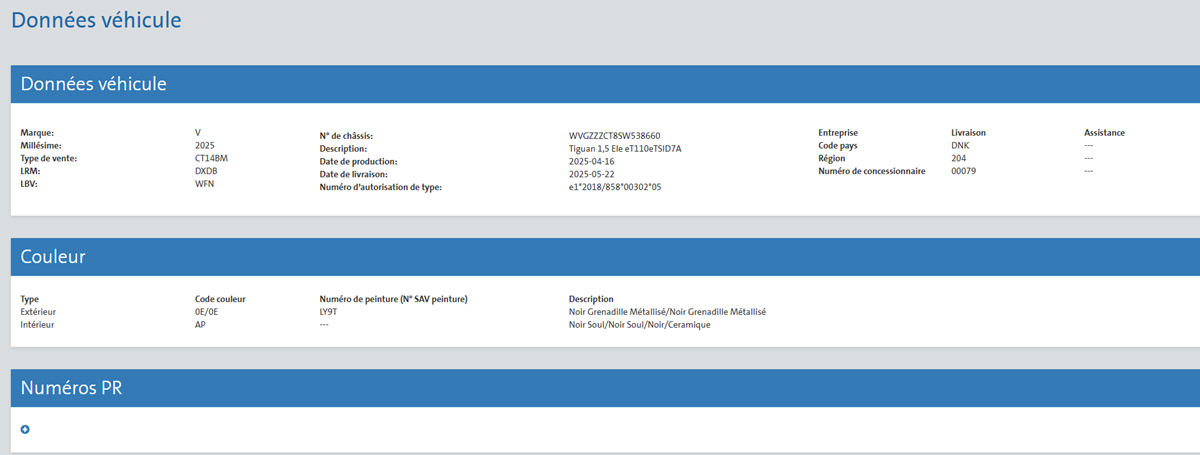Click the Données véhicule page title

pos(96,19)
